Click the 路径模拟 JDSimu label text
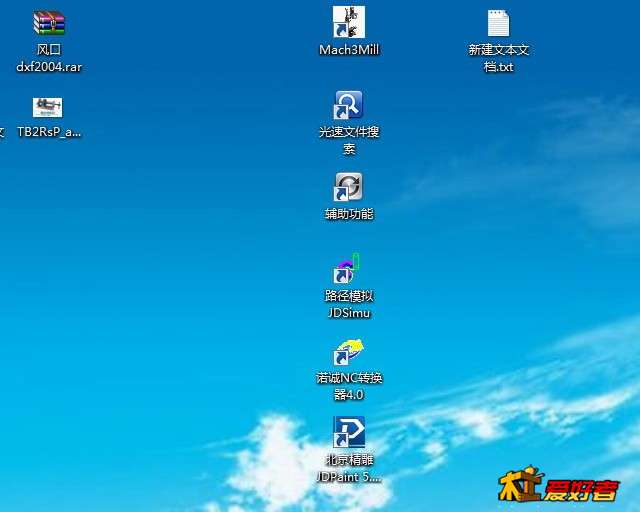The image size is (640, 512). (349, 304)
